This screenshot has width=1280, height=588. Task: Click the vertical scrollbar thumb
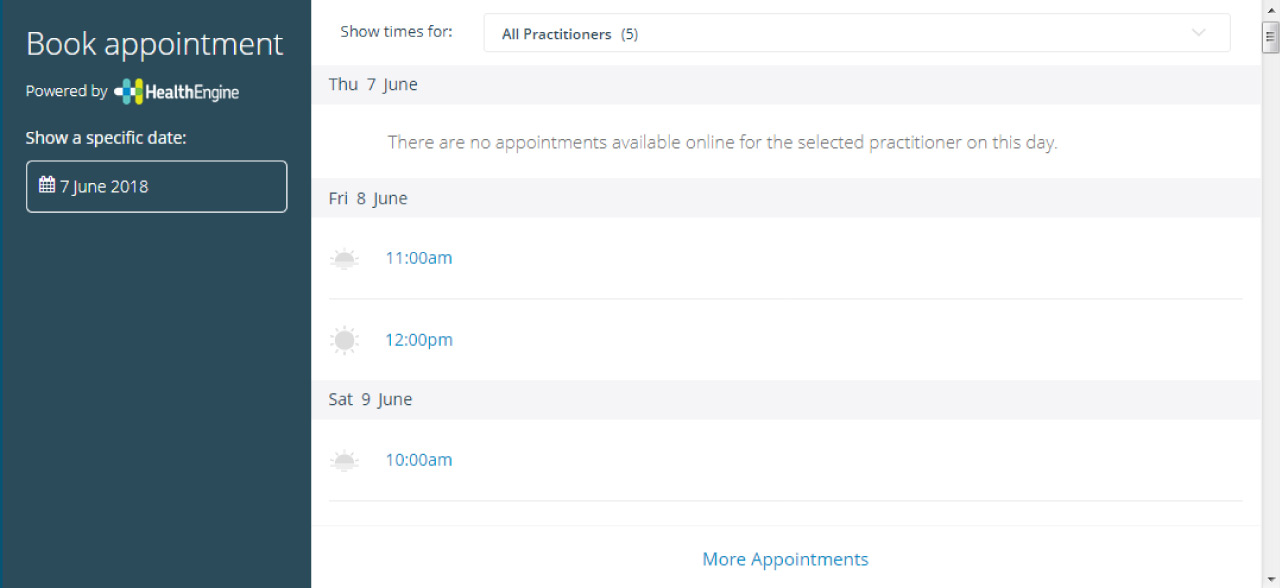coord(1271,36)
